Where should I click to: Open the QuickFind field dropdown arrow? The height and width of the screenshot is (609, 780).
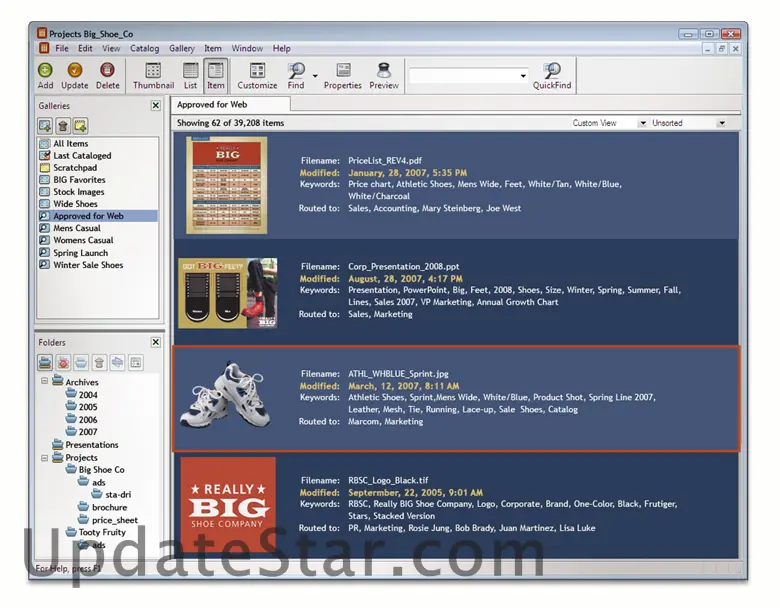click(523, 76)
